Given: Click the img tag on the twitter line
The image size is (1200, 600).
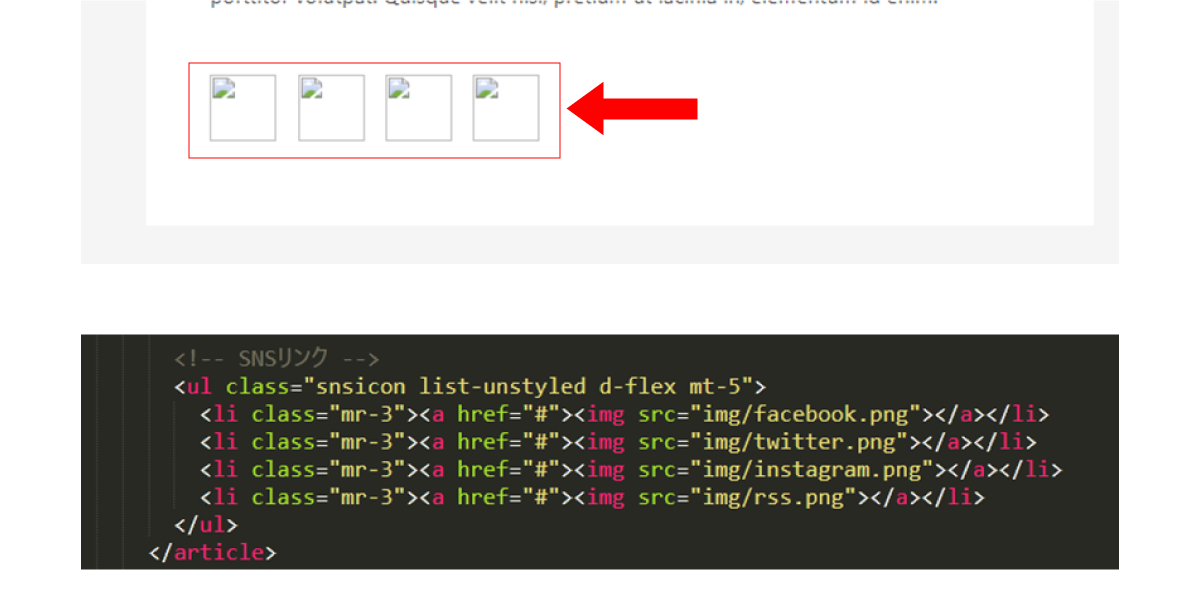Looking at the screenshot, I should 605,442.
